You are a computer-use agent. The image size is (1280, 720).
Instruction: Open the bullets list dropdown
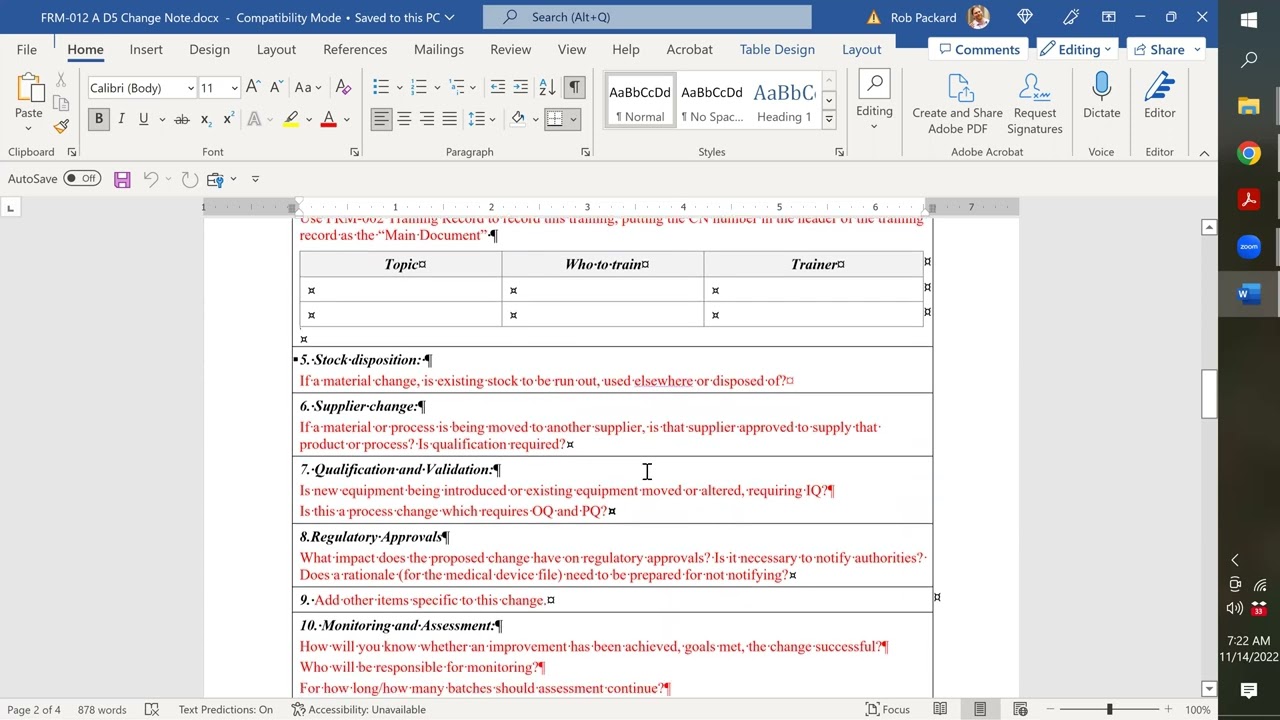tap(399, 88)
